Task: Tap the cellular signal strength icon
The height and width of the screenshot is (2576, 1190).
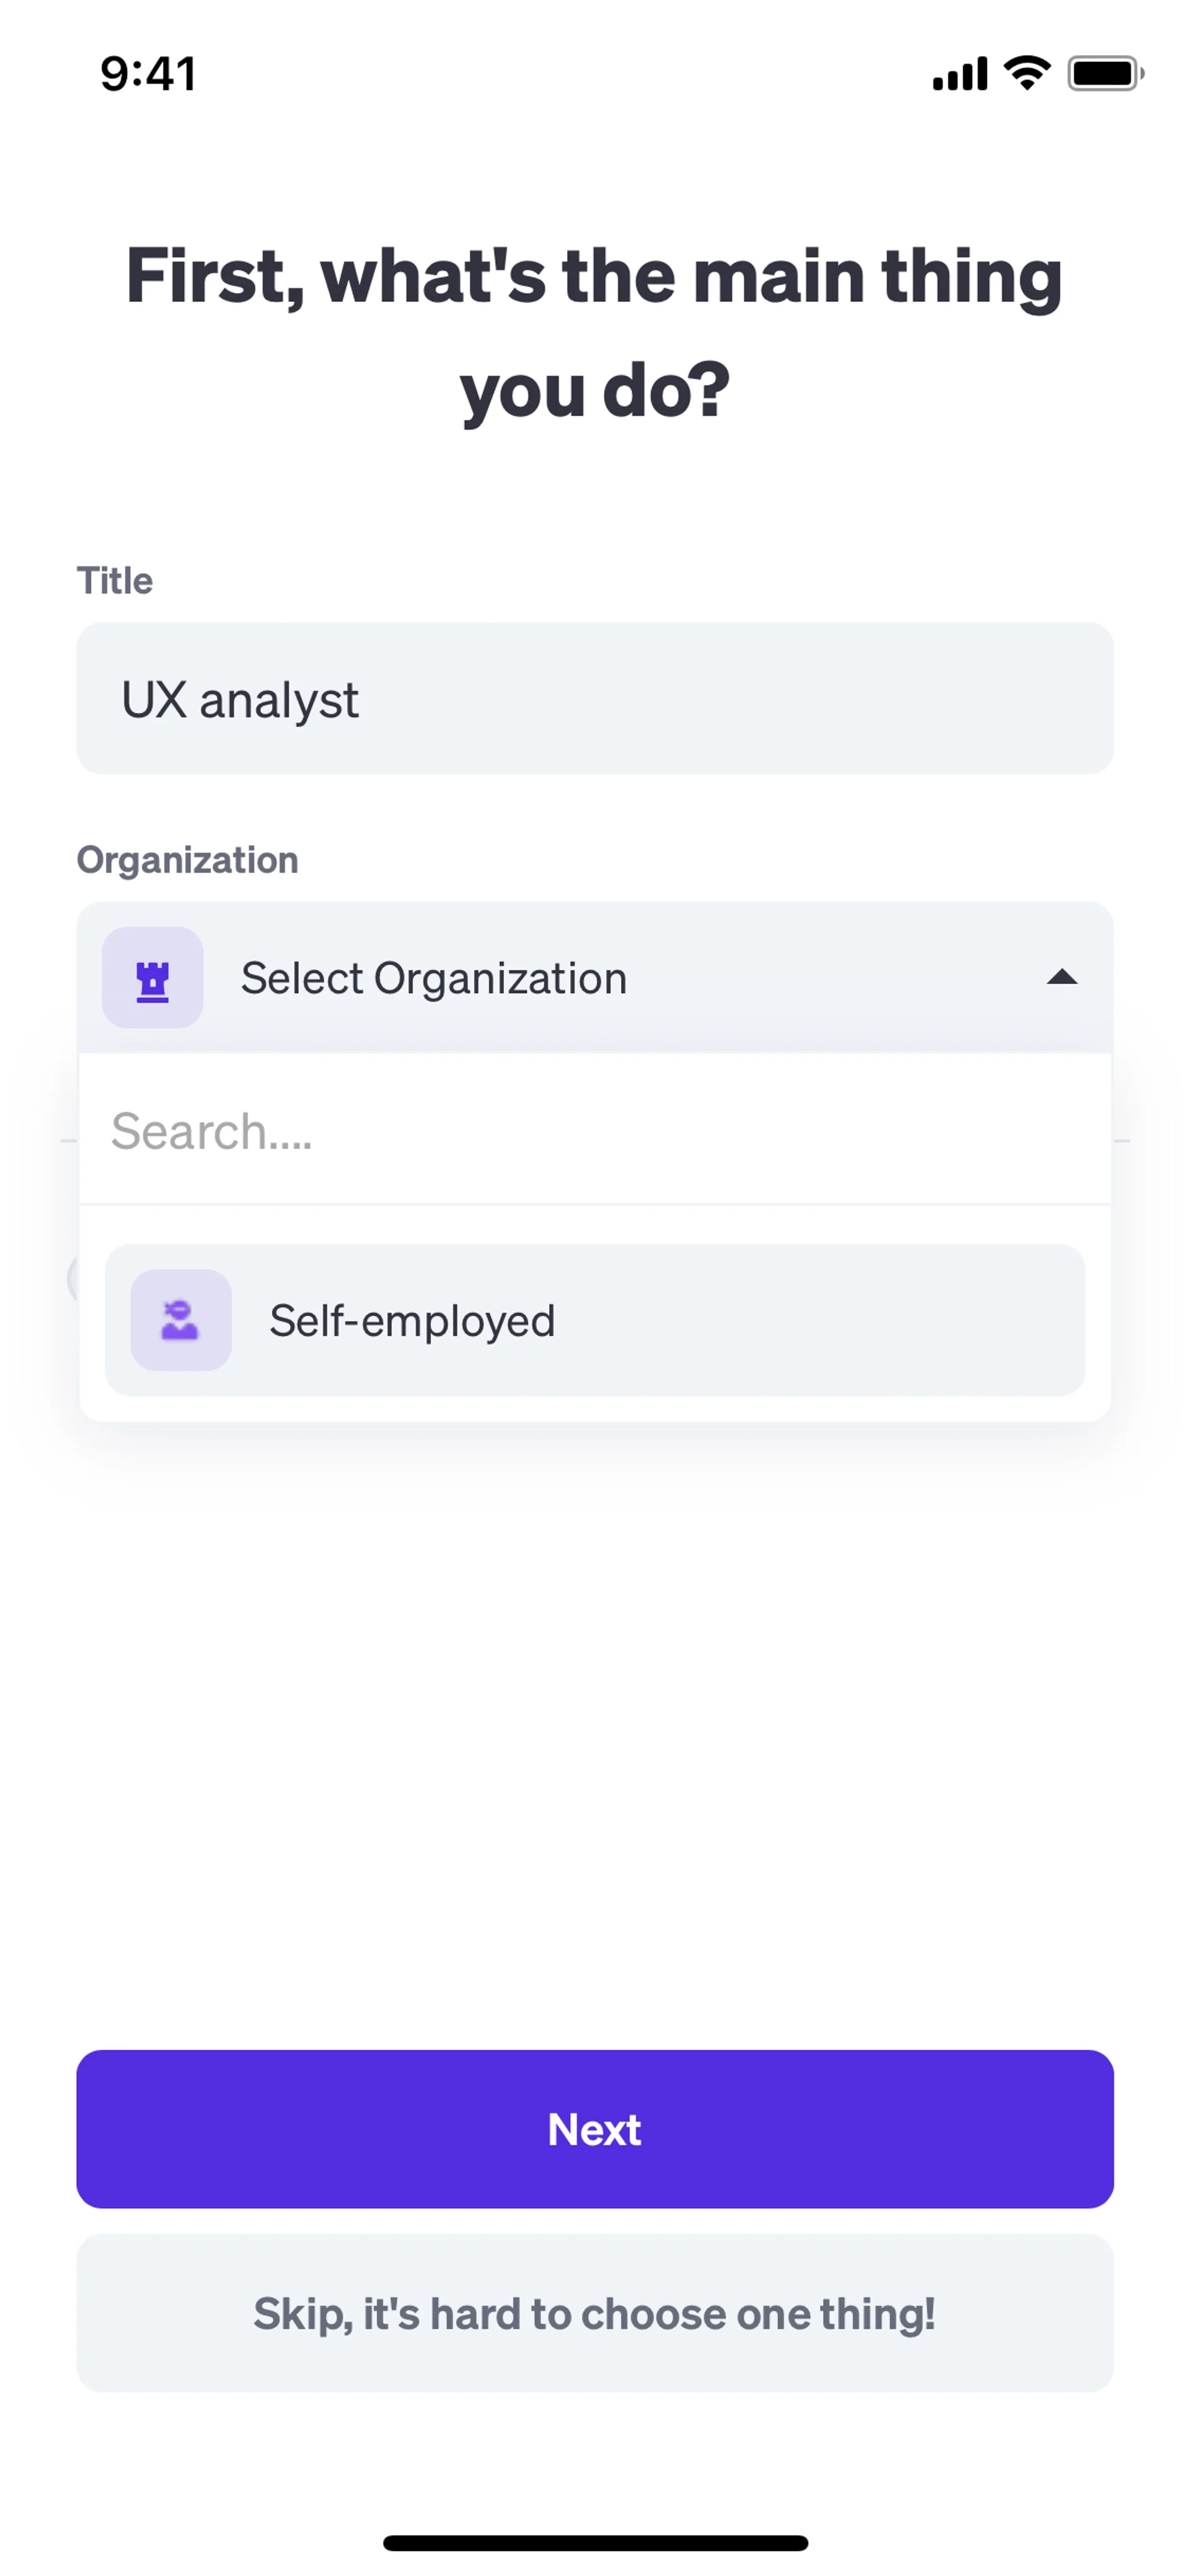Action: [x=959, y=74]
